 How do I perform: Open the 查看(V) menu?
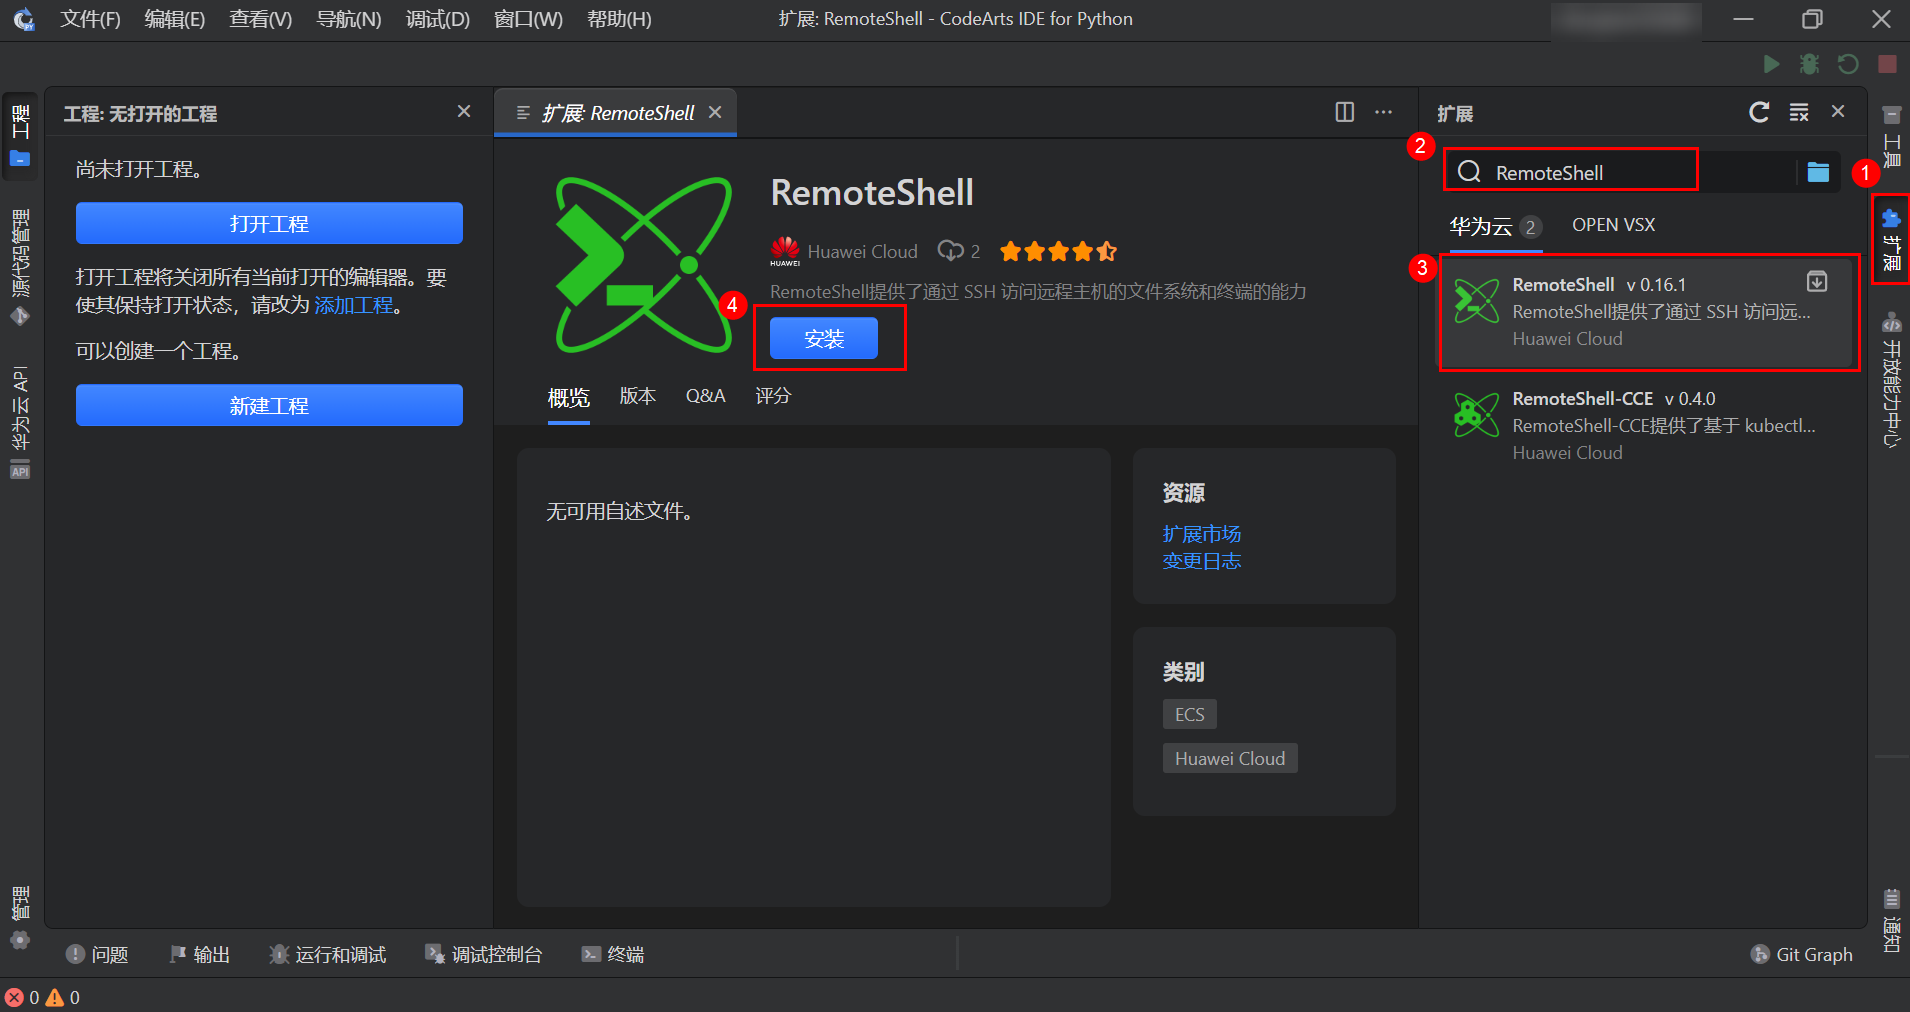click(x=261, y=19)
